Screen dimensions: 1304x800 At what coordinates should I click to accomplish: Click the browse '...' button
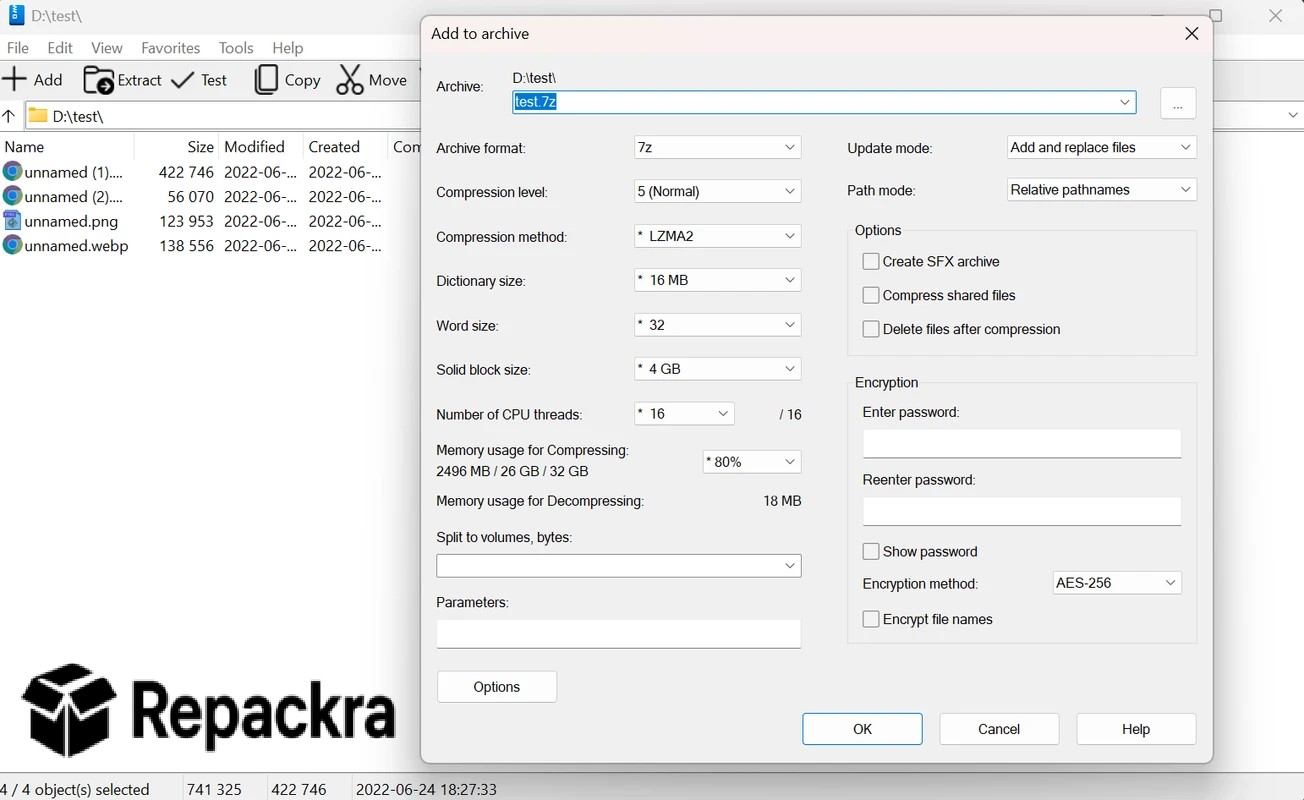point(1178,104)
